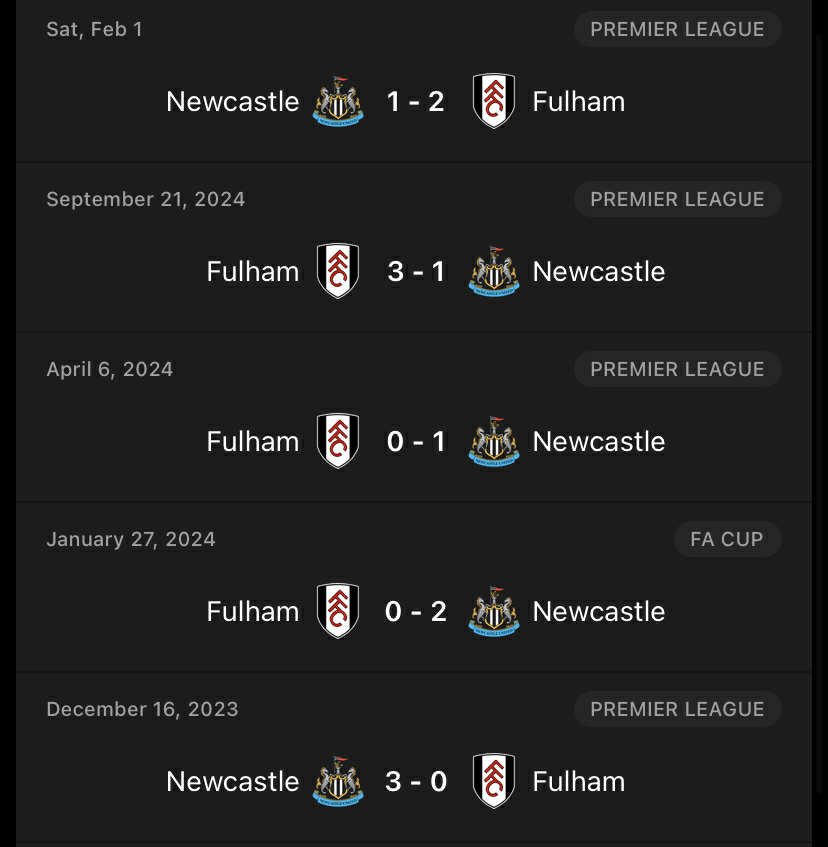Click Newcastle crest in Feb 1 match
Viewport: 828px width, 847px height.
tap(338, 101)
